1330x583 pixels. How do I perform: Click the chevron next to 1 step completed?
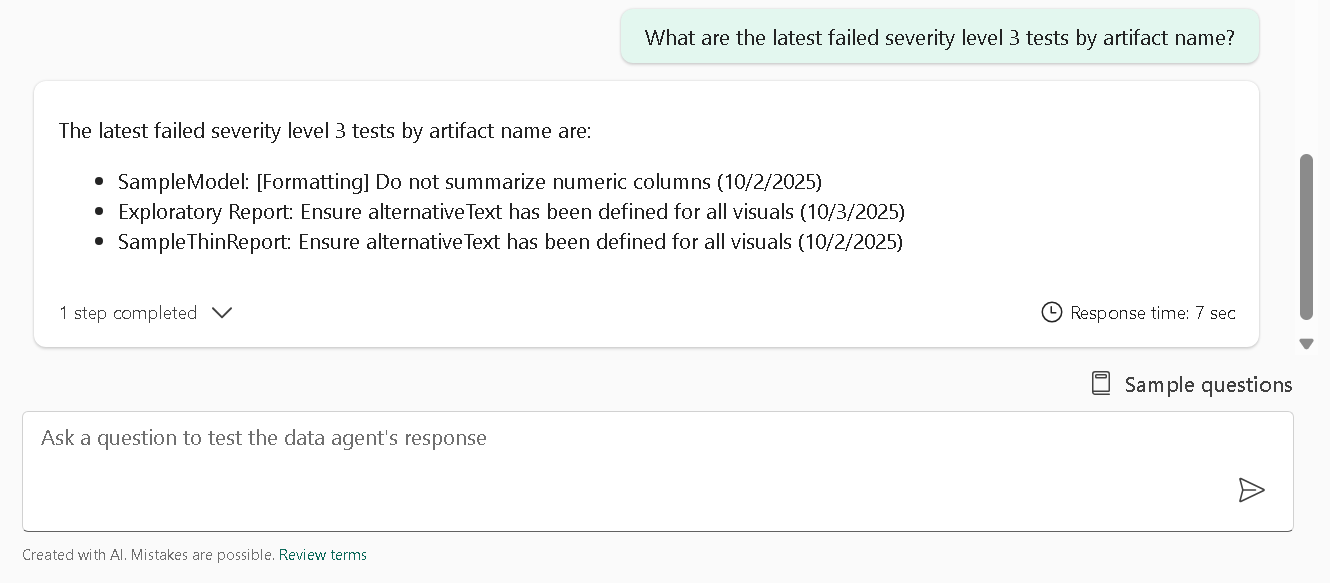point(222,313)
